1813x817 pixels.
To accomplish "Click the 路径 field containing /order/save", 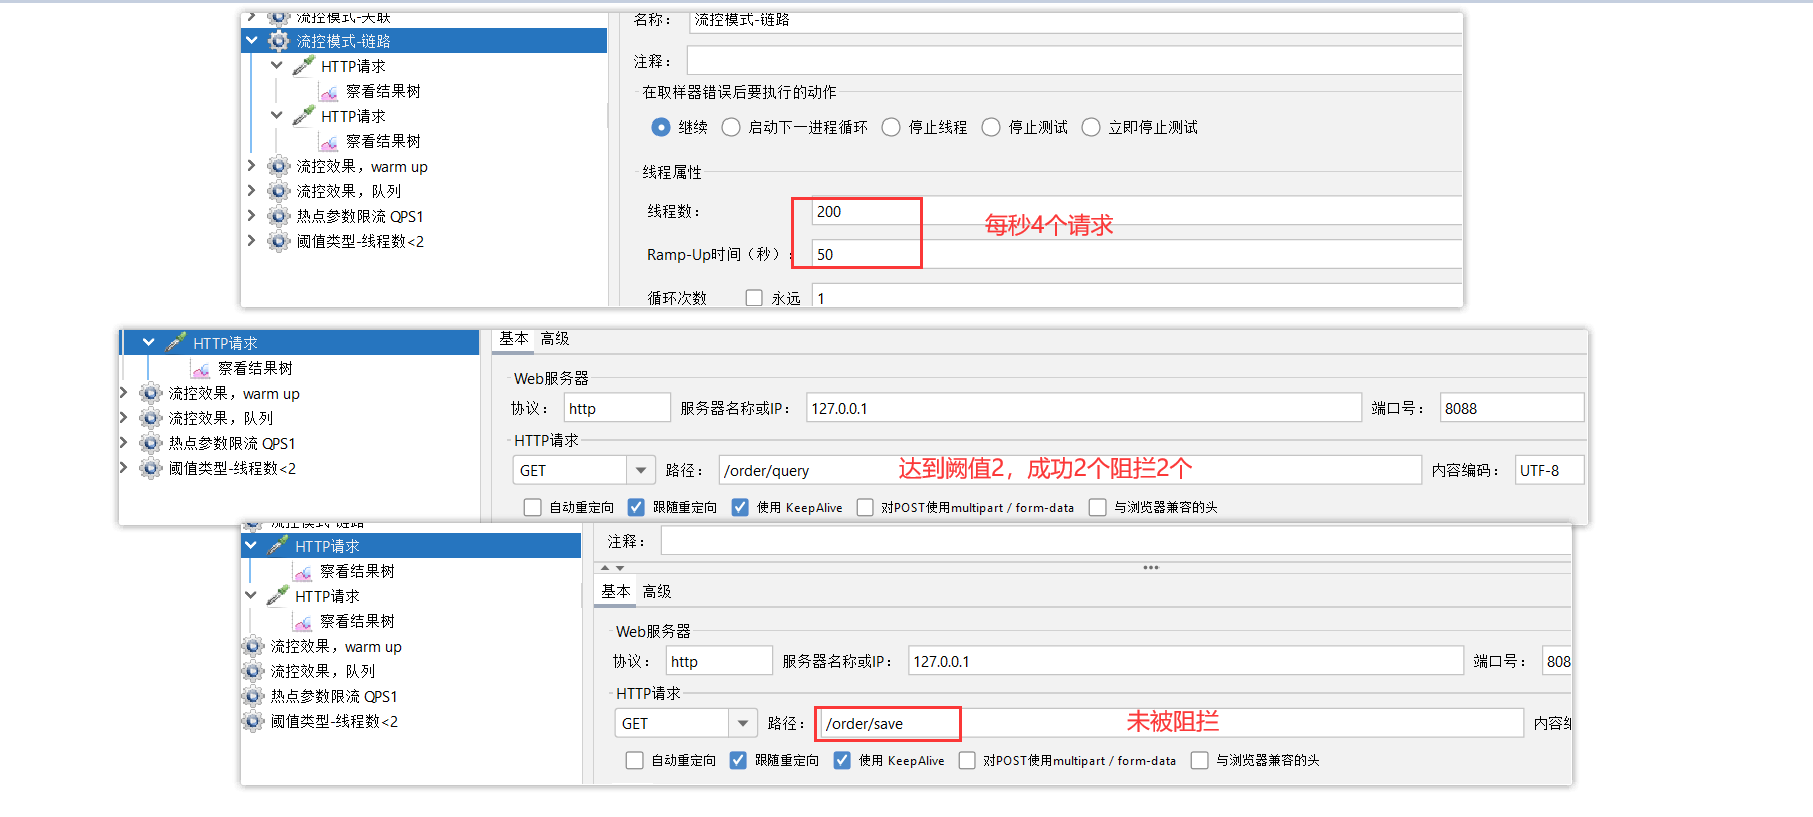I will coord(1170,723).
